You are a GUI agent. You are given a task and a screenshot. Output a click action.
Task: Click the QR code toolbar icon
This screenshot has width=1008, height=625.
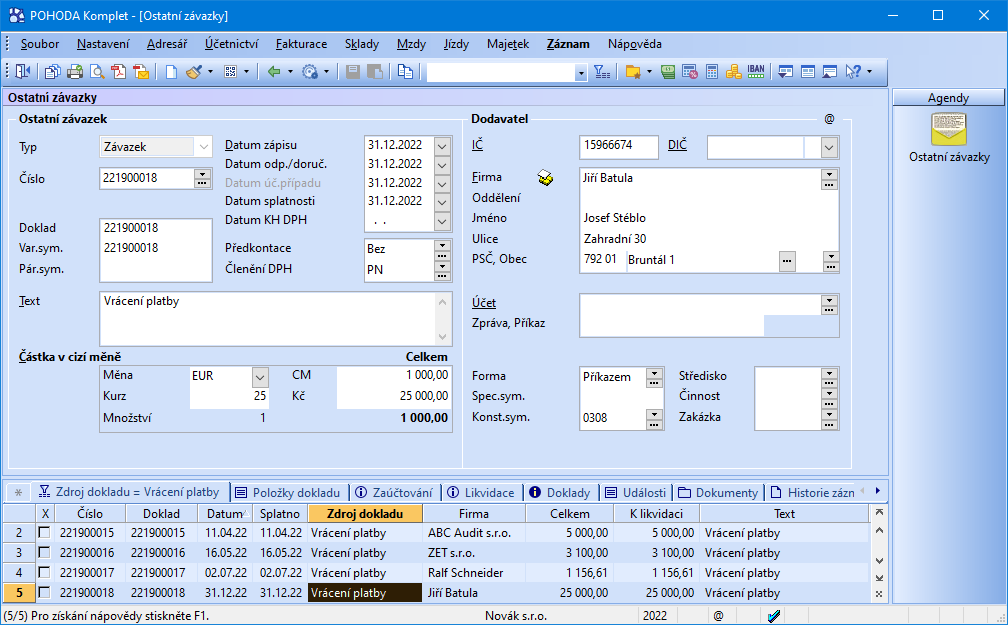pos(230,72)
